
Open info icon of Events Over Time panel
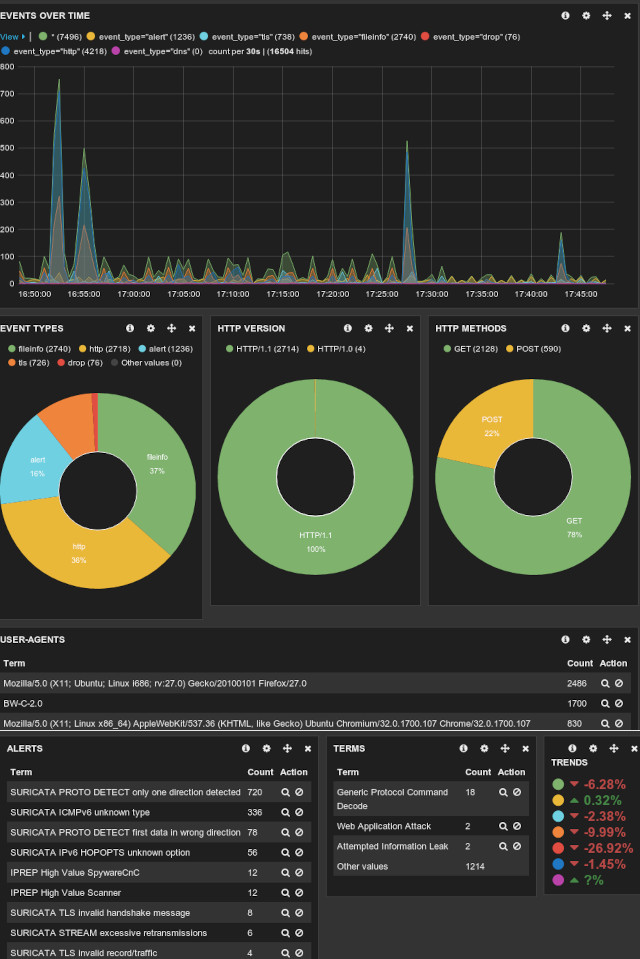point(566,16)
